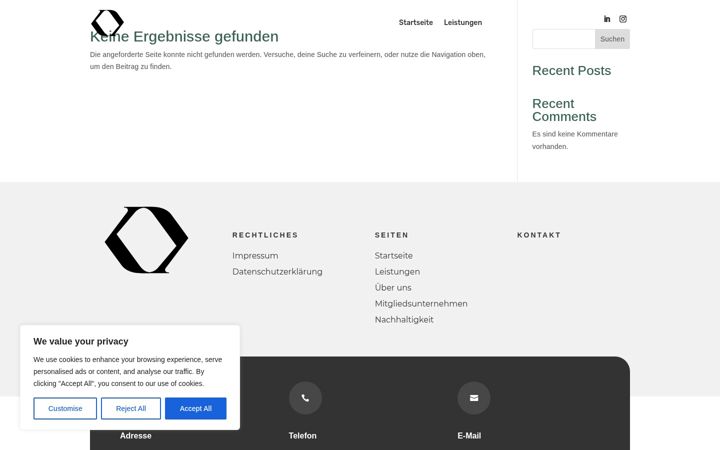
Task: Click the Es sind keine Kommentare vorhanden text
Action: point(575,140)
